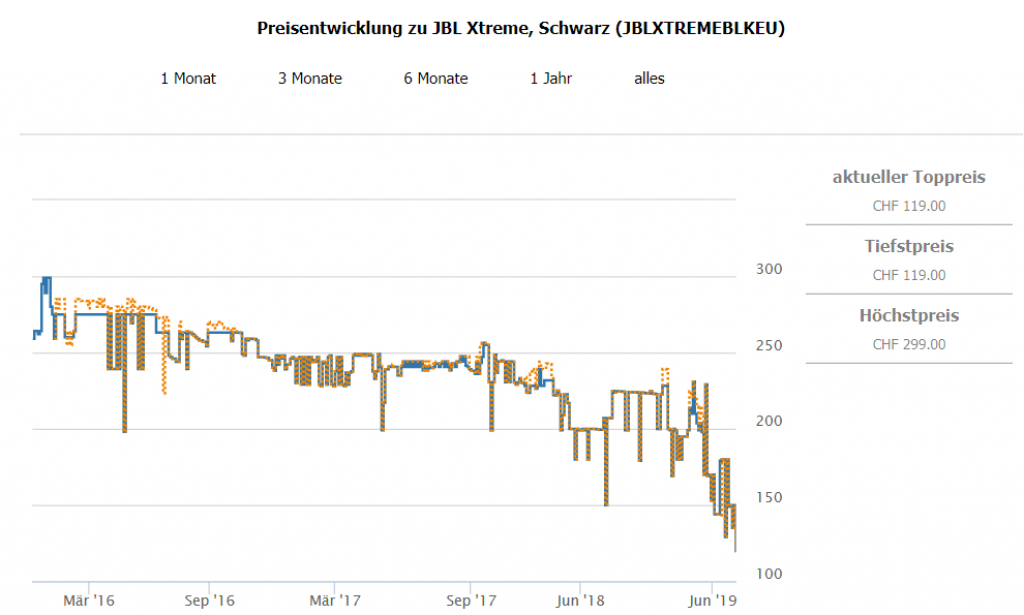Click the CHF 299.00 Höchstpreis value

[x=909, y=344]
